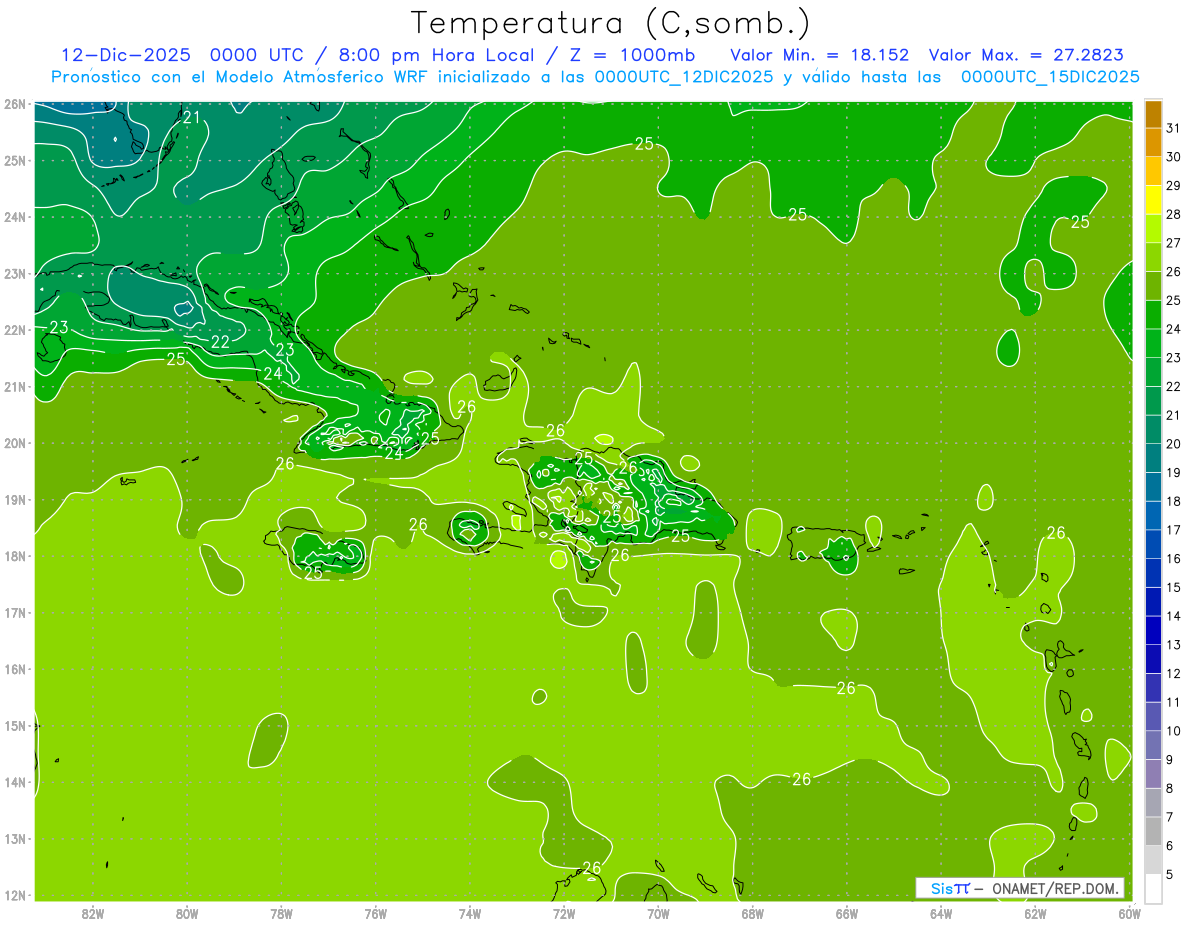This screenshot has height=927, width=1200.
Task: Click the 68W longitude axis label
Action: click(753, 913)
